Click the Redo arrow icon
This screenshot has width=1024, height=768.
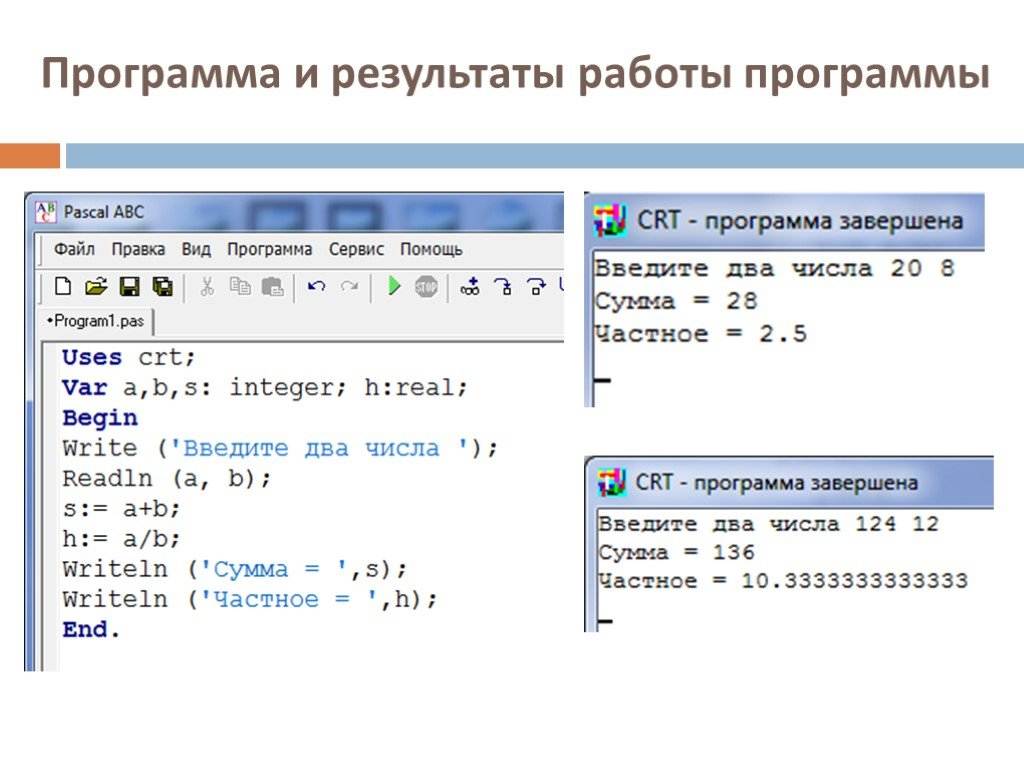[x=349, y=286]
